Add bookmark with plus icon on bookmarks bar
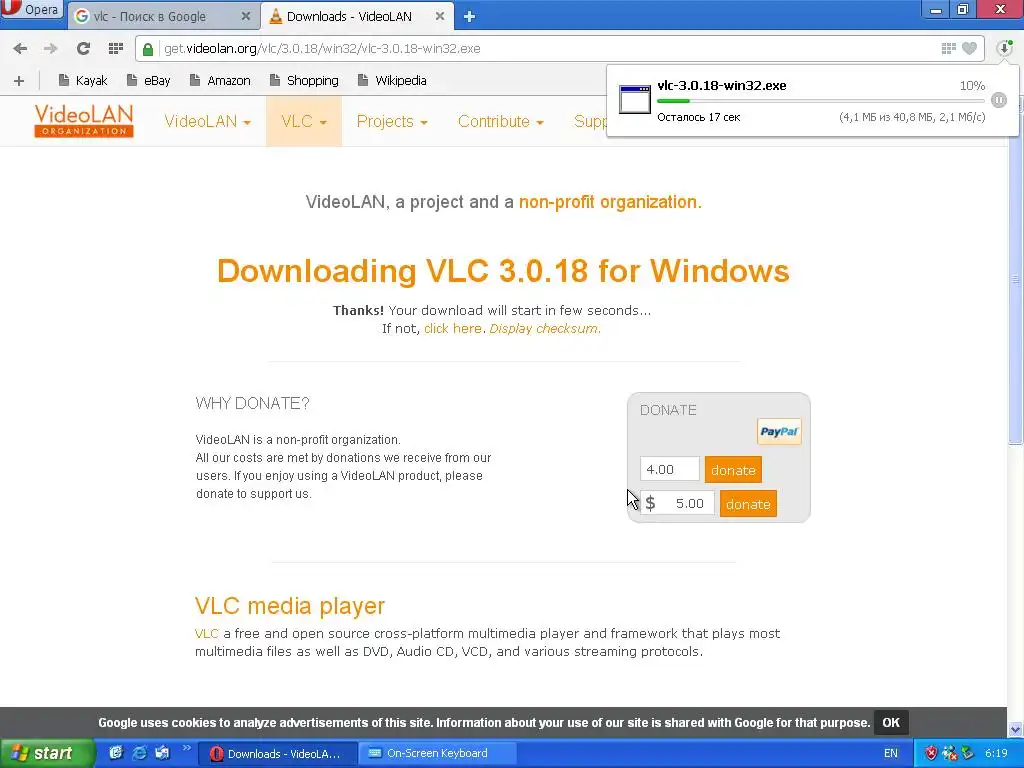1024x768 pixels. (19, 80)
